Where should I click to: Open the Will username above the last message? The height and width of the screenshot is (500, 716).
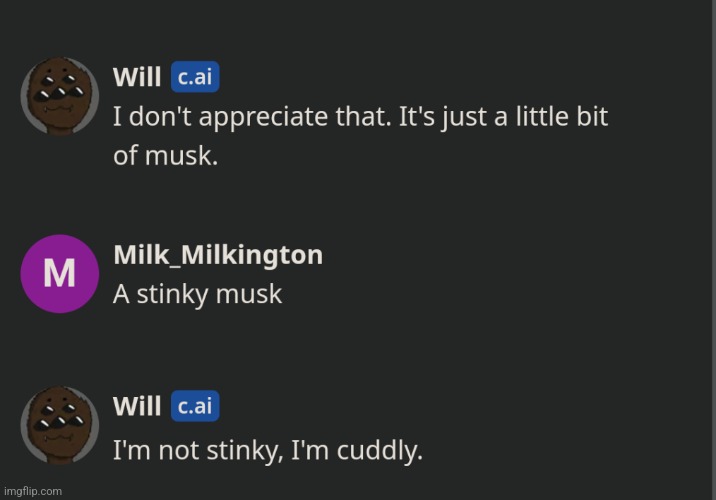(137, 406)
